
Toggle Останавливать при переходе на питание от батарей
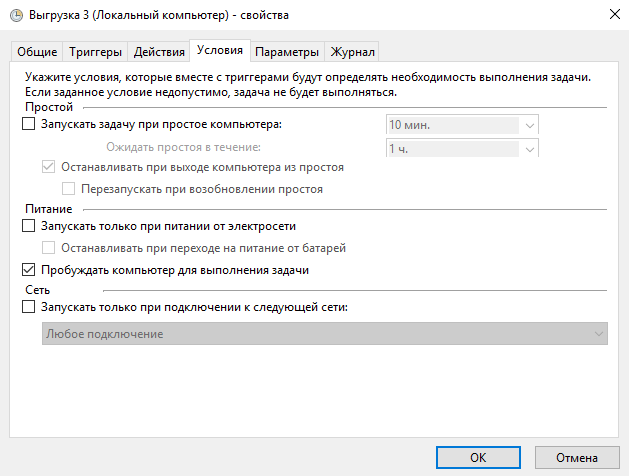tap(48, 248)
